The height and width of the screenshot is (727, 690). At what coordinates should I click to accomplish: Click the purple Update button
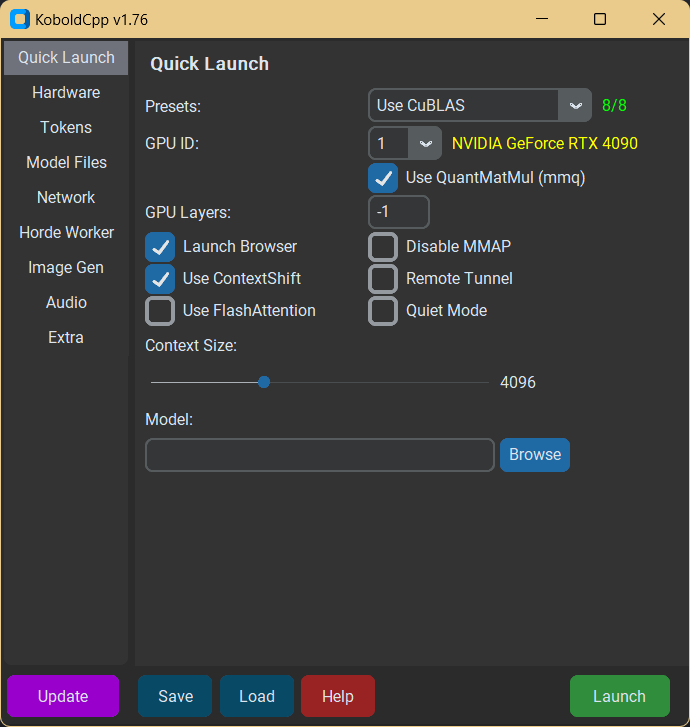63,696
